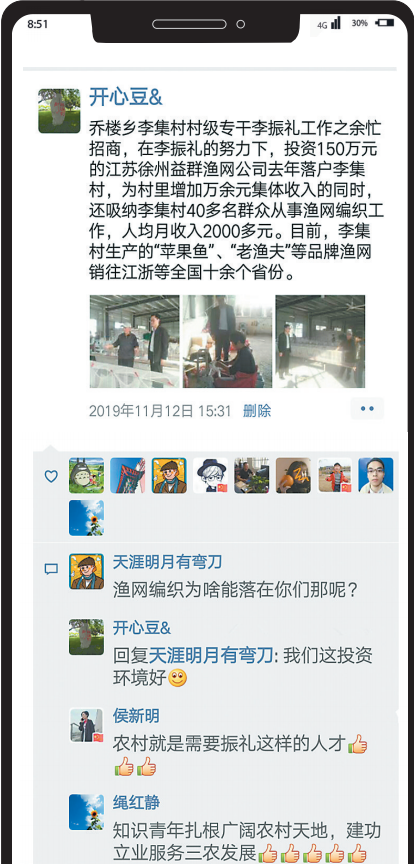Screen dimensions: 414x864
Task: Tap the mentioned 天涯明月有弯刀 in reply text
Action: tap(211, 655)
